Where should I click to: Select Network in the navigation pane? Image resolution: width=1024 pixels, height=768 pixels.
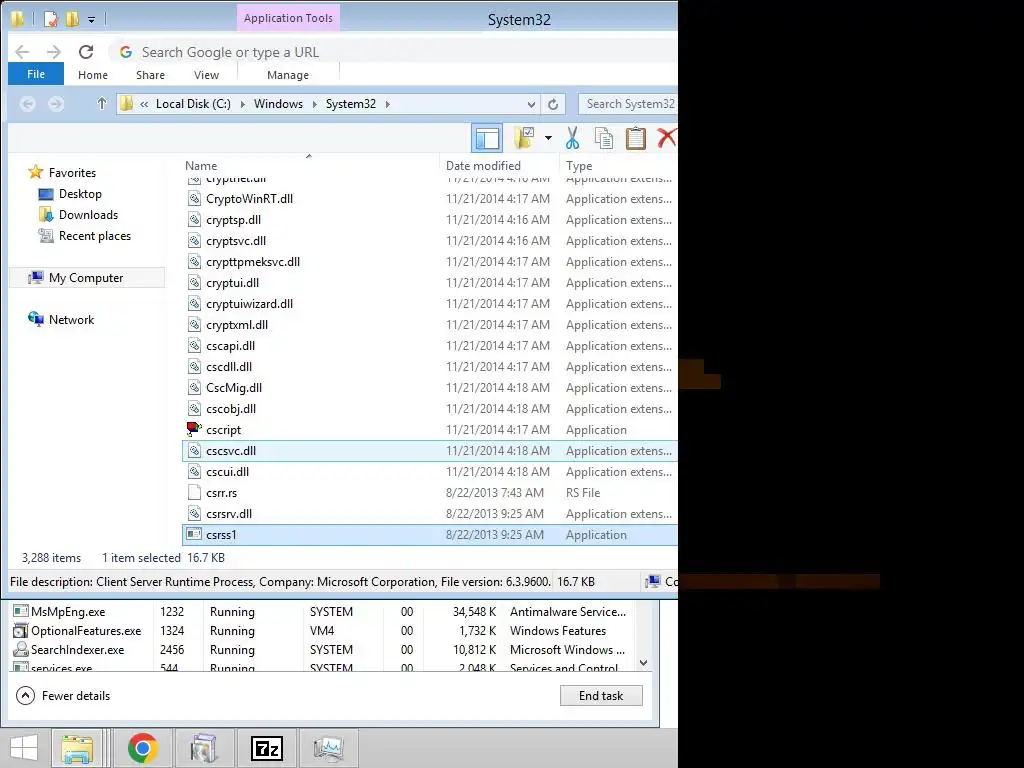pyautogui.click(x=61, y=319)
